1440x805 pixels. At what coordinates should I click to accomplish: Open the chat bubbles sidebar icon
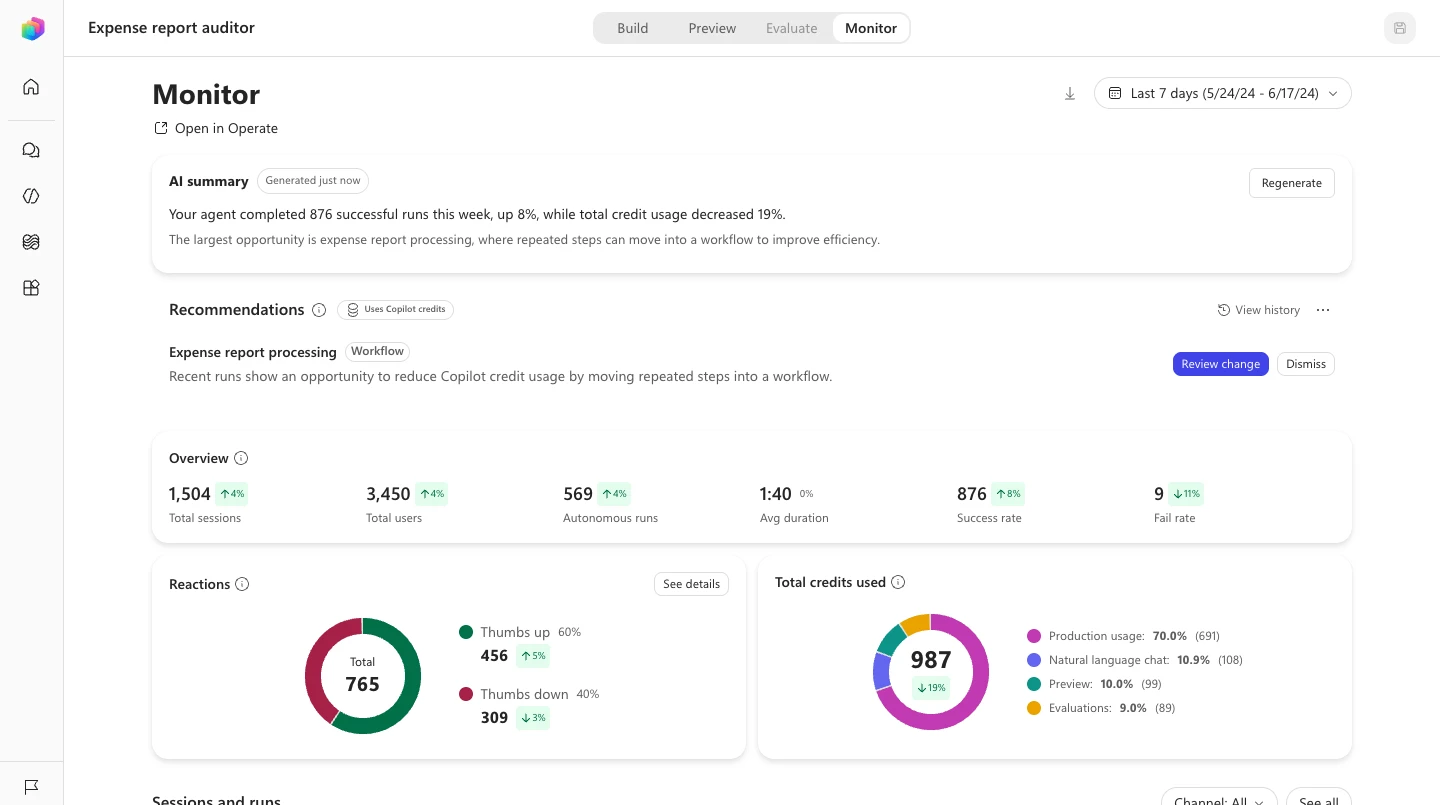[x=31, y=150]
